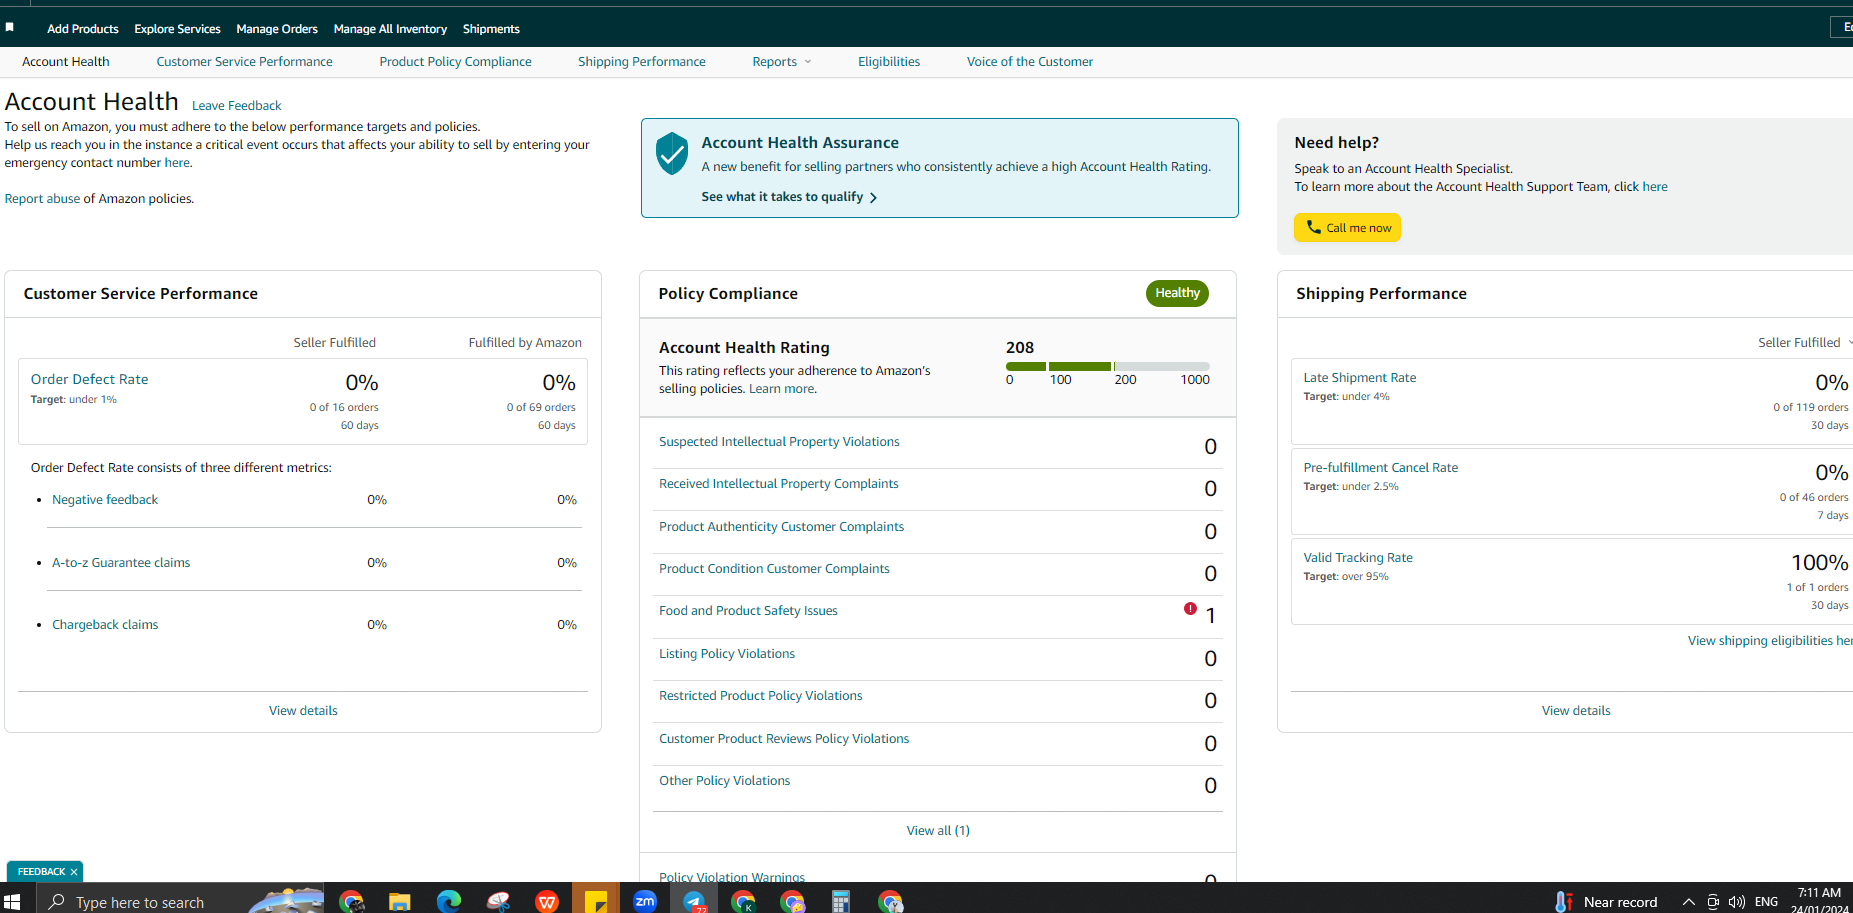This screenshot has height=913, width=1853.
Task: Open Customer Product Reviews Policy Violations
Action: tap(784, 739)
